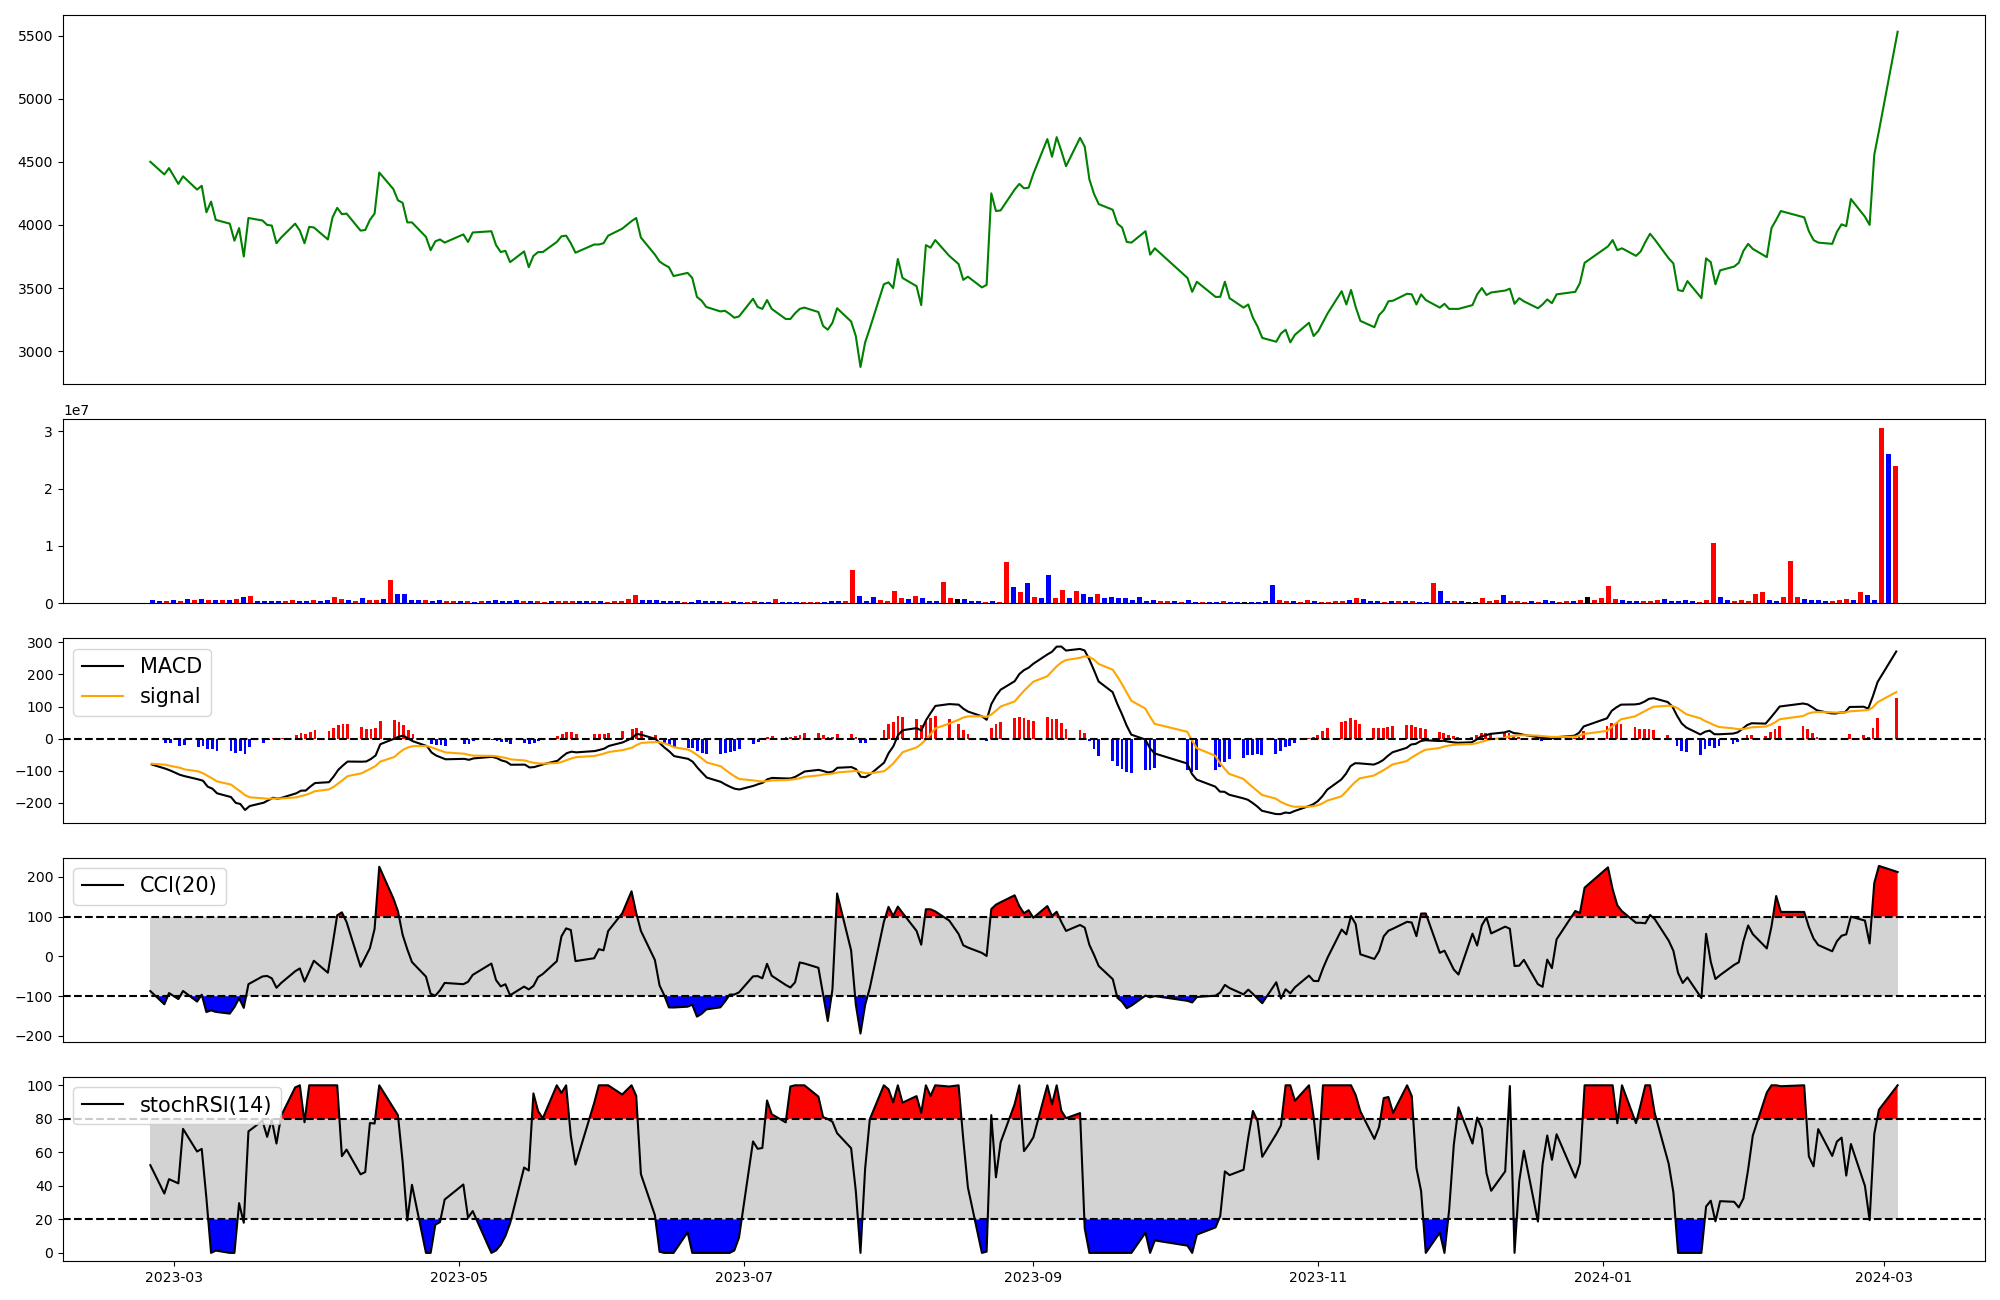Click the 80 tick on stochRSI axis
Viewport: 2000px width, 1300px height.
pos(45,1119)
